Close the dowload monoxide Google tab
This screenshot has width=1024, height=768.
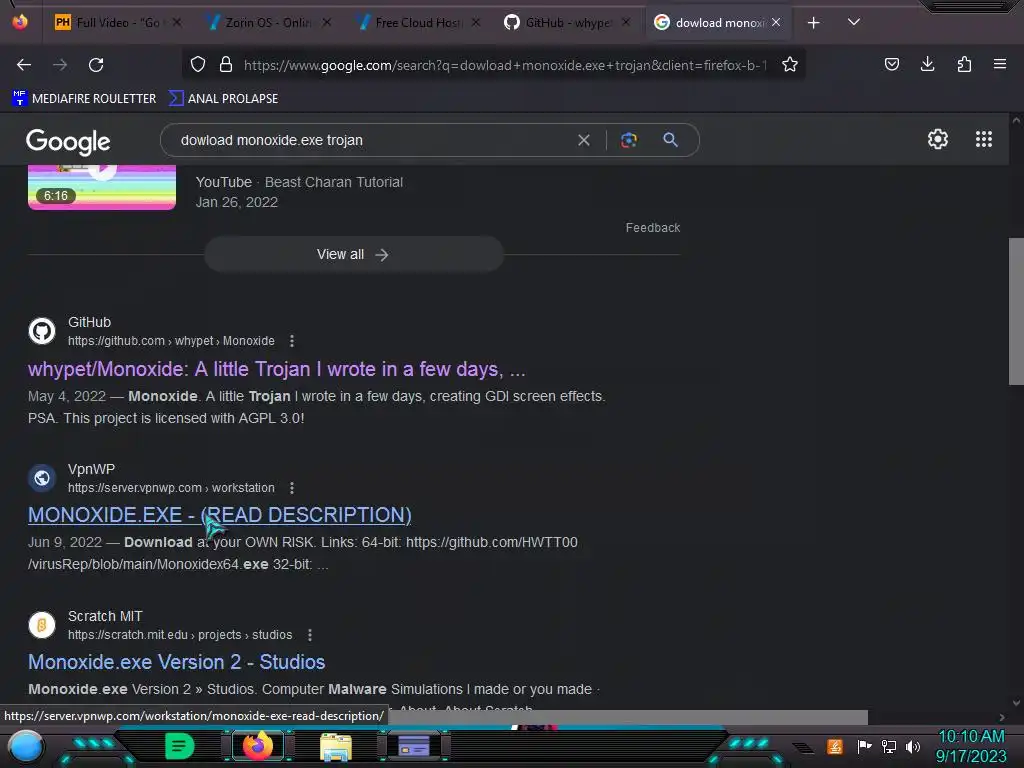click(x=775, y=23)
